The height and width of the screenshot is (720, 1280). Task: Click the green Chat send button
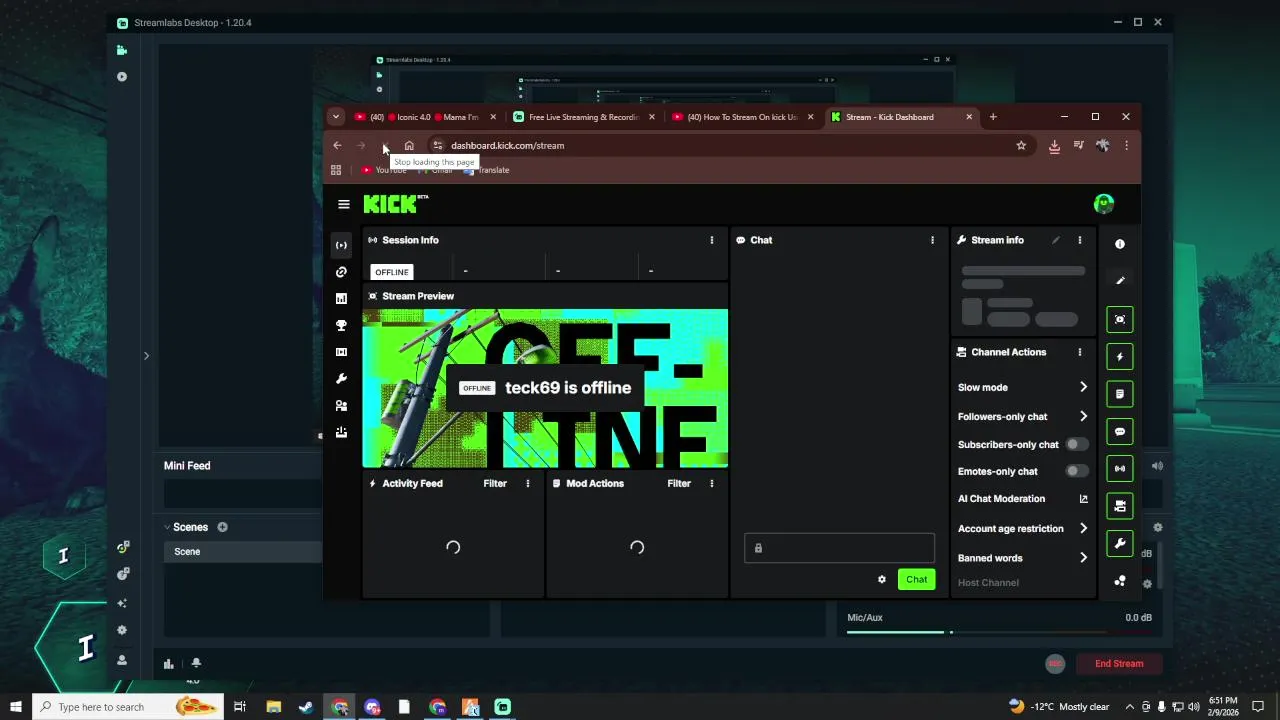(916, 579)
